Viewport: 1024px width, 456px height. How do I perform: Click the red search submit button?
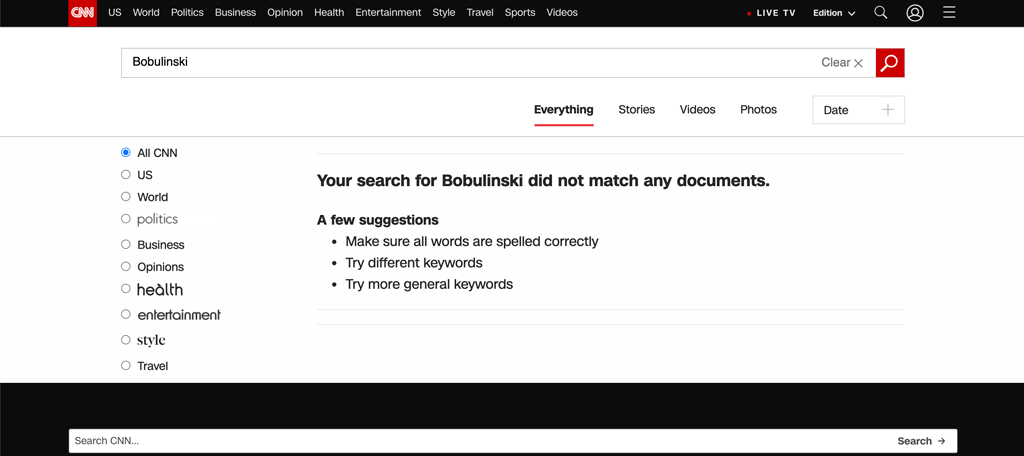[x=889, y=63]
